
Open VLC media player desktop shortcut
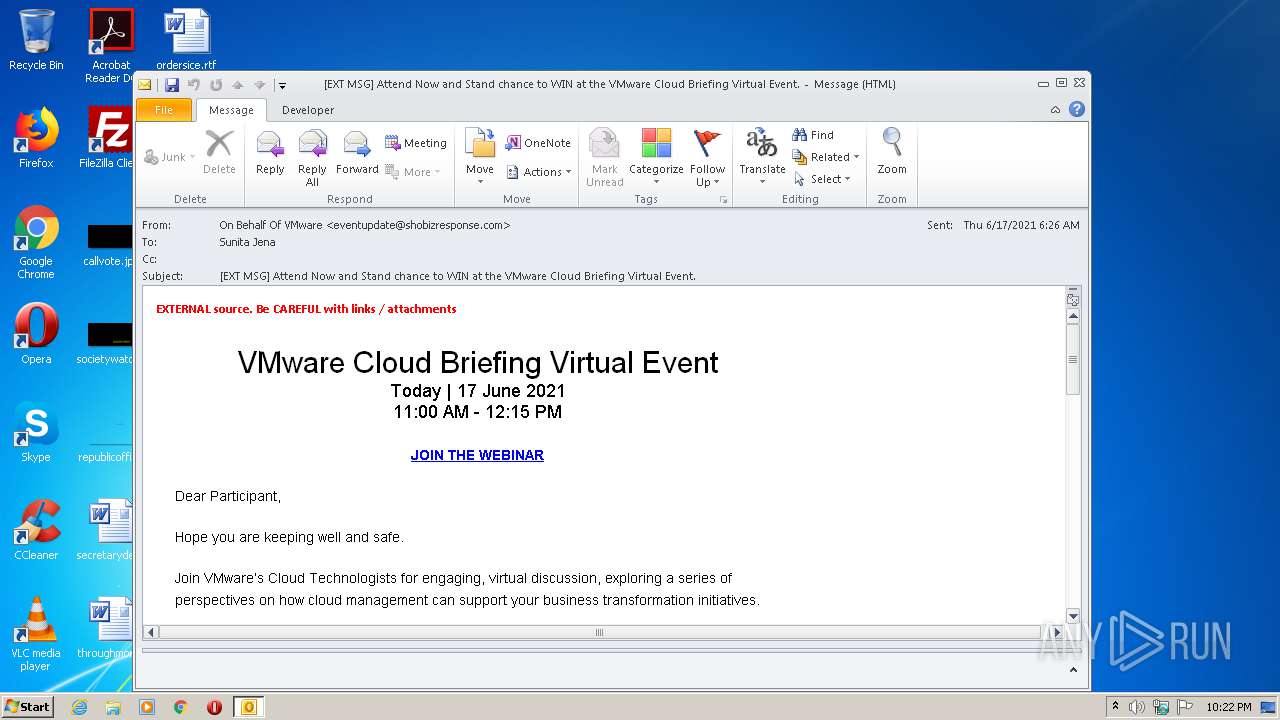coord(36,634)
